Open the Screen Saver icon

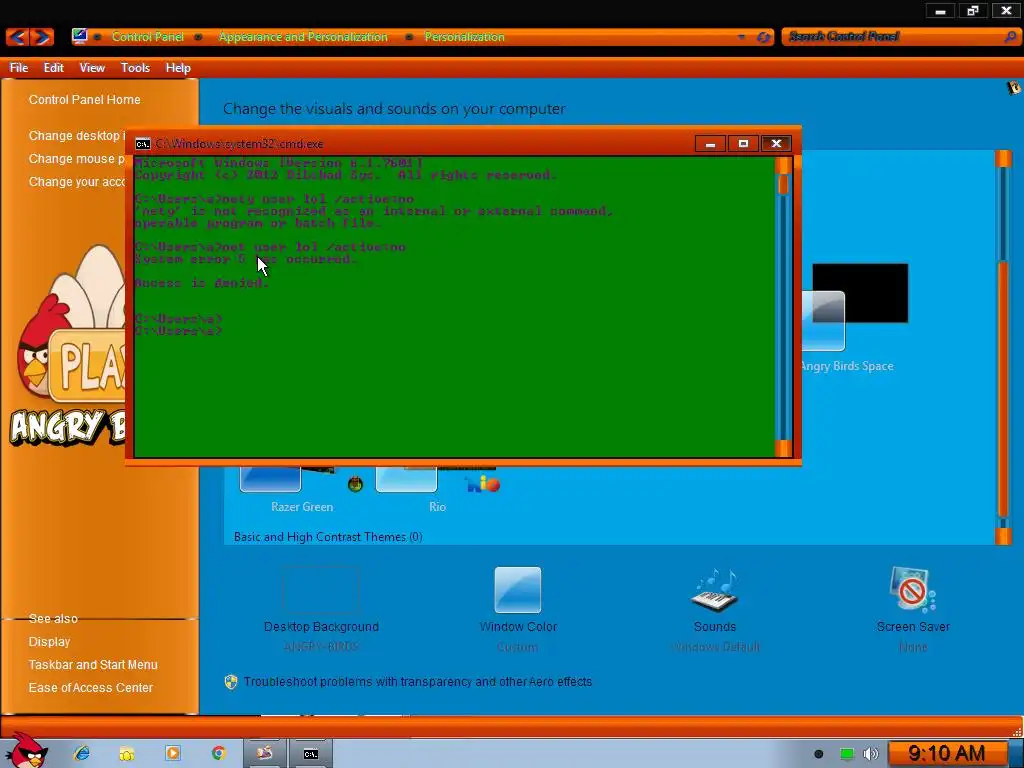pyautogui.click(x=912, y=590)
